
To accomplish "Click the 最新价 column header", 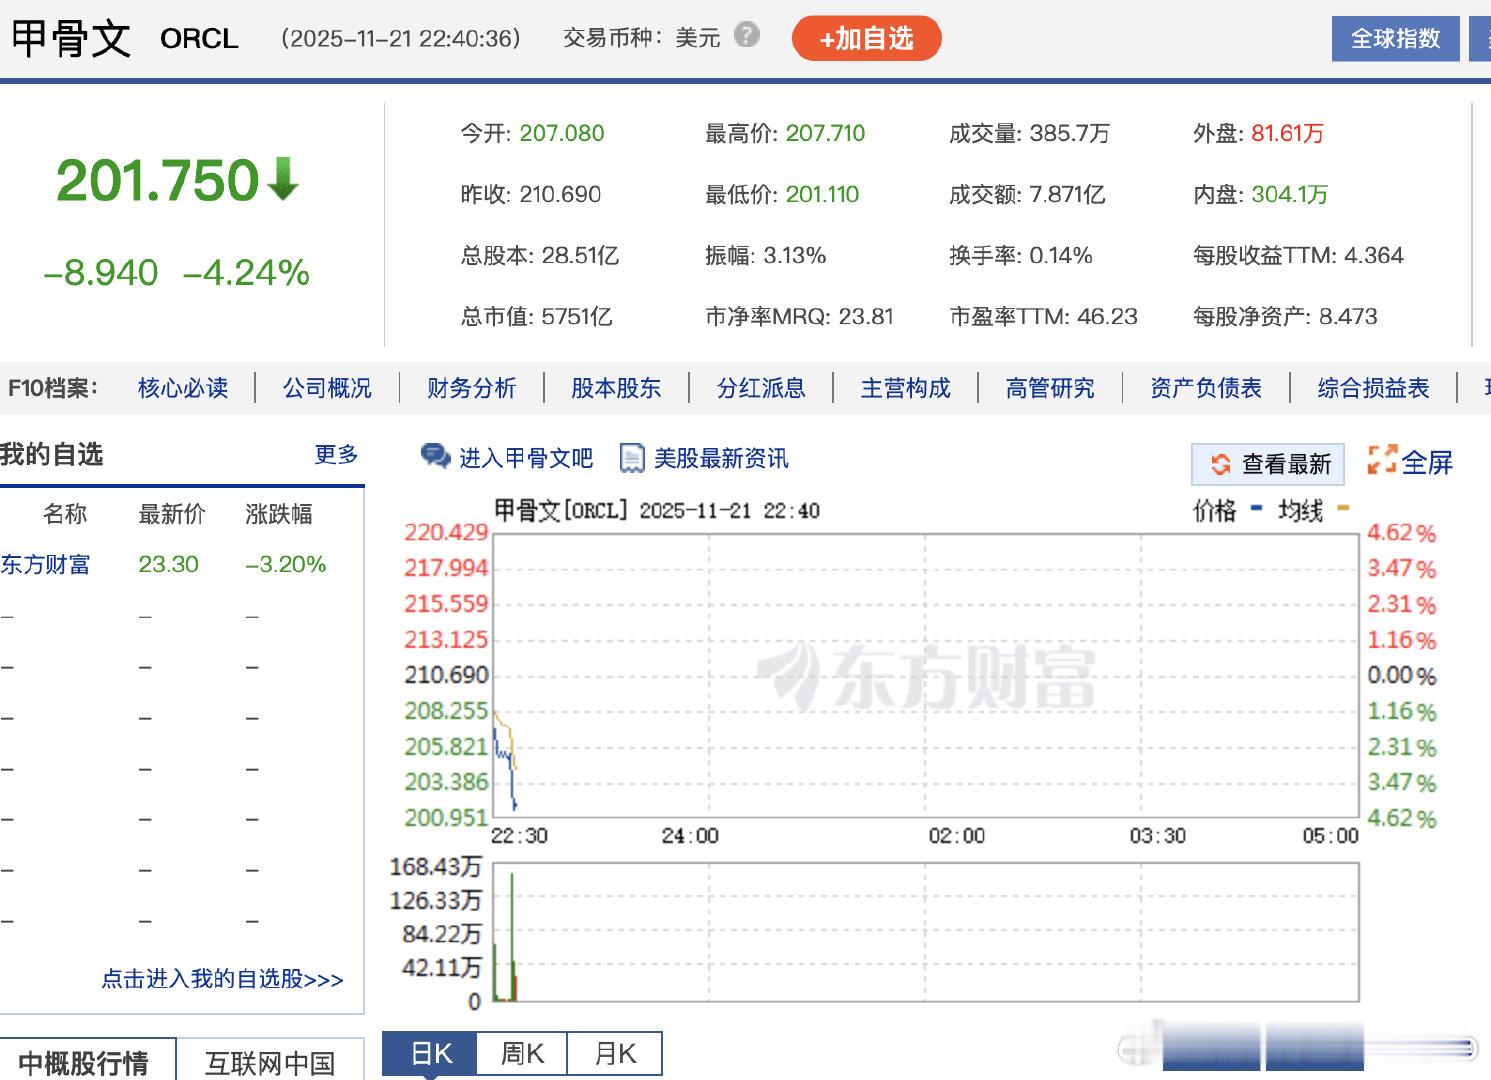I will click(x=172, y=514).
